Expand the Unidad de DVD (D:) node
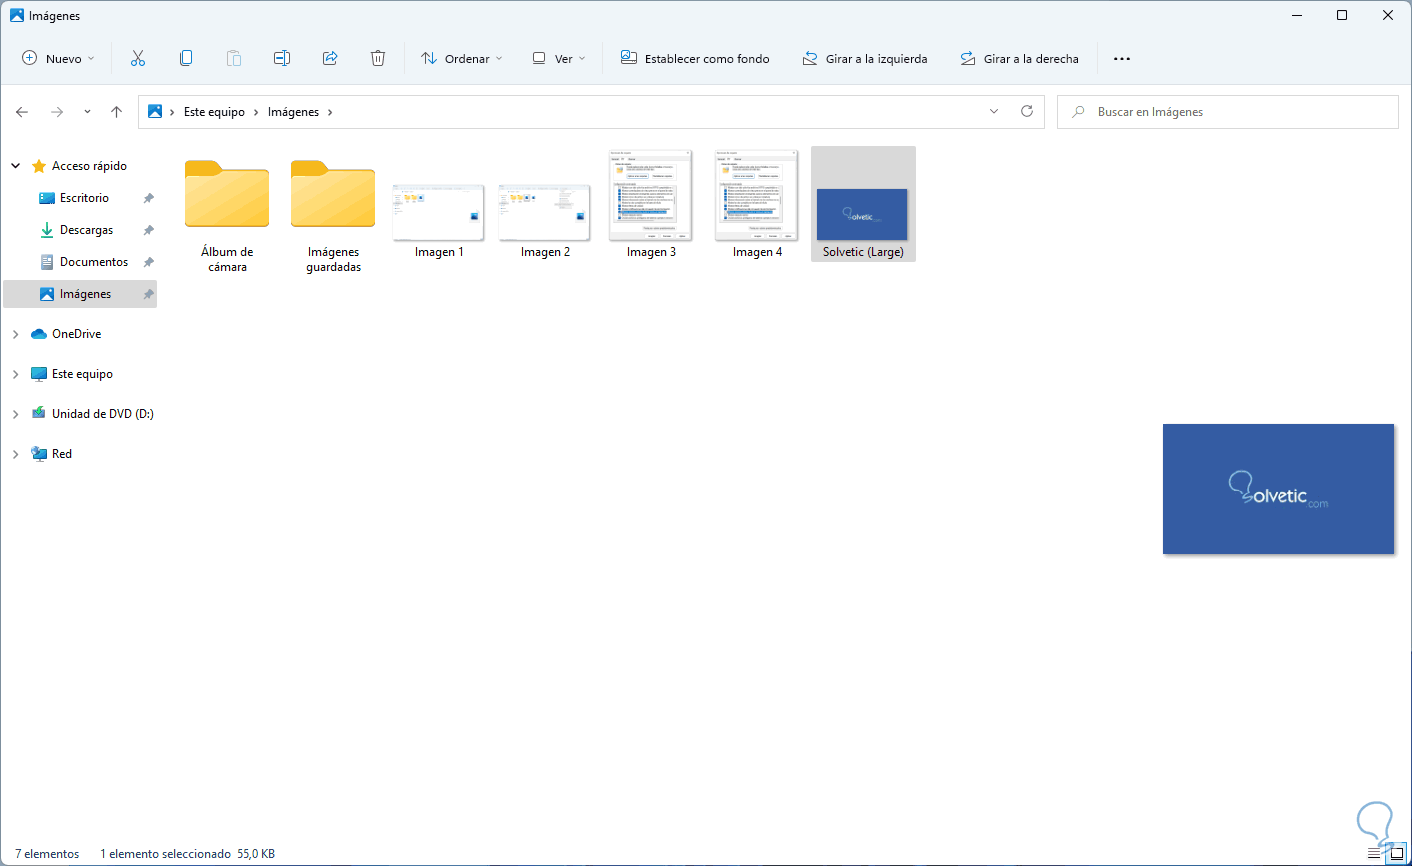Viewport: 1412px width, 866px height. coord(16,414)
